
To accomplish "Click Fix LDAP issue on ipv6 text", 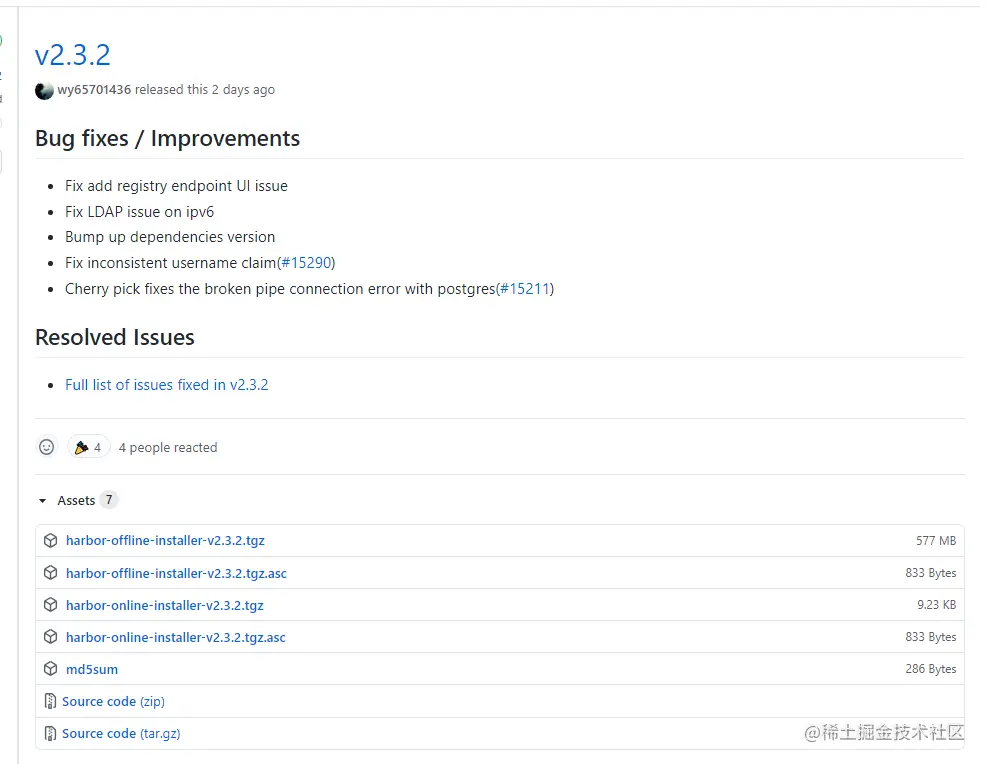I will click(x=140, y=212).
